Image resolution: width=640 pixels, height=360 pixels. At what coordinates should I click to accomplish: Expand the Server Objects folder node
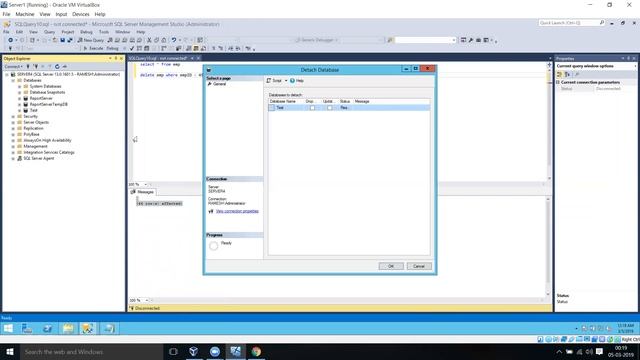click(13, 122)
